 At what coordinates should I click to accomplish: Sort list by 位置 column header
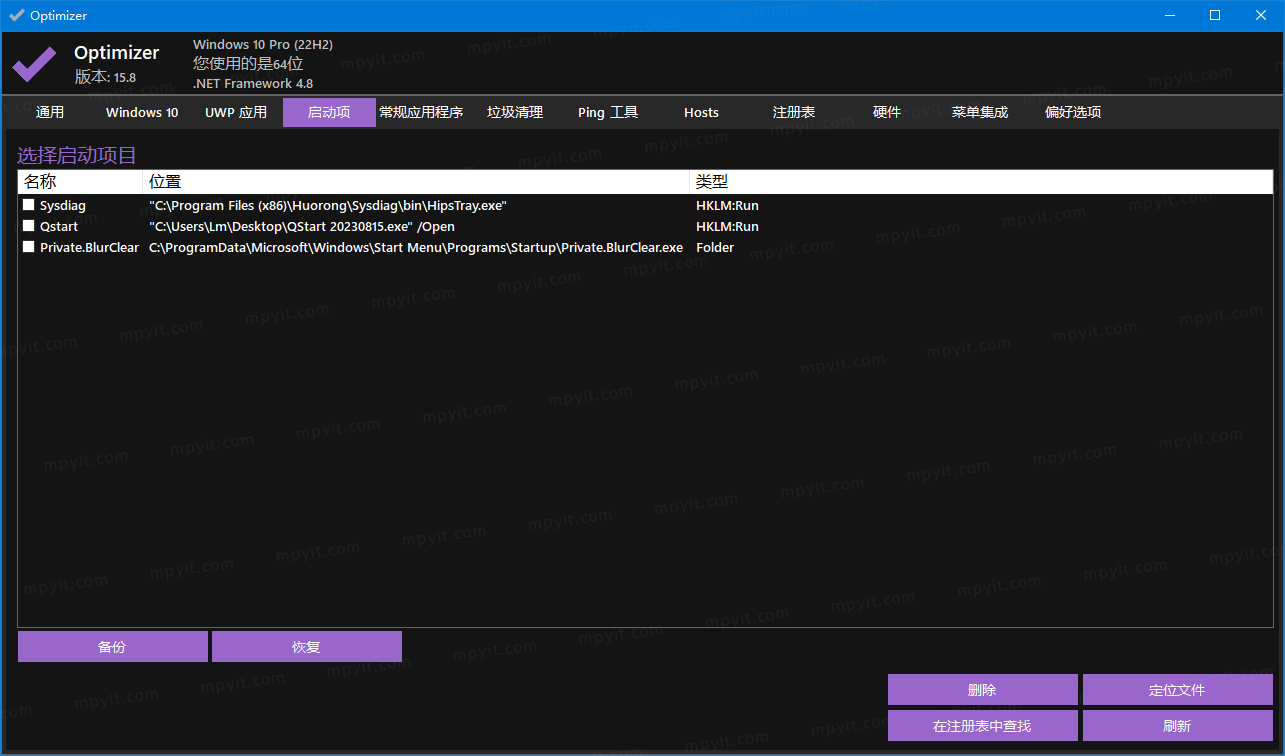(416, 181)
